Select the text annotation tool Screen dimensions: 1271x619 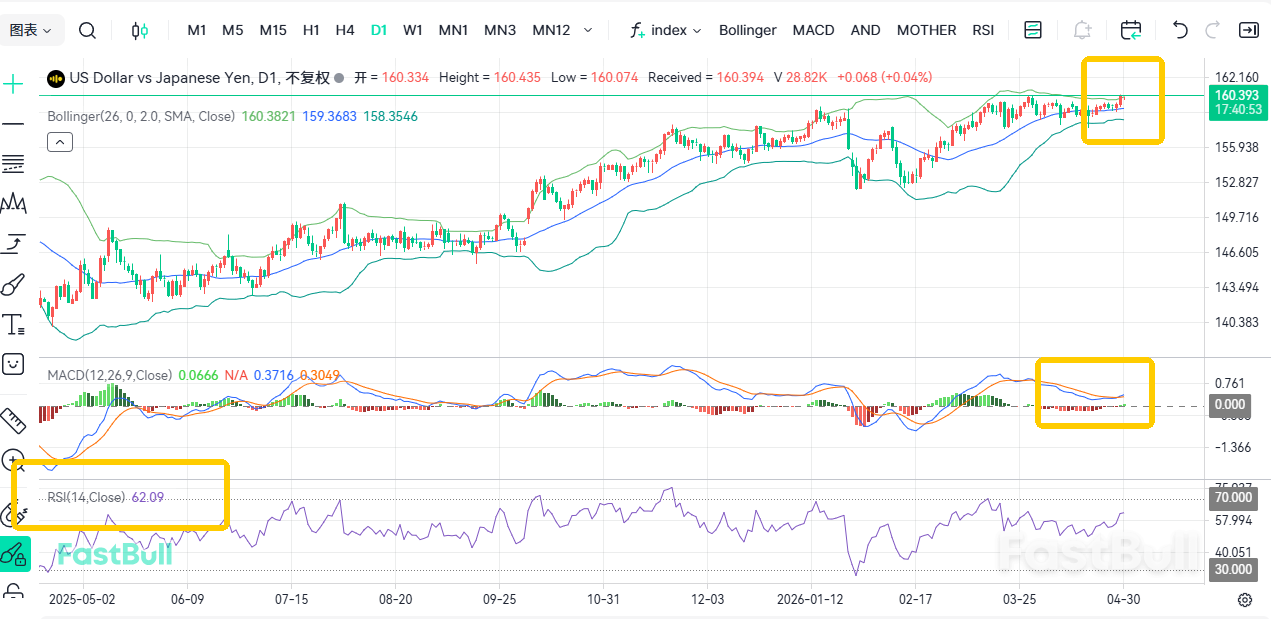click(13, 323)
